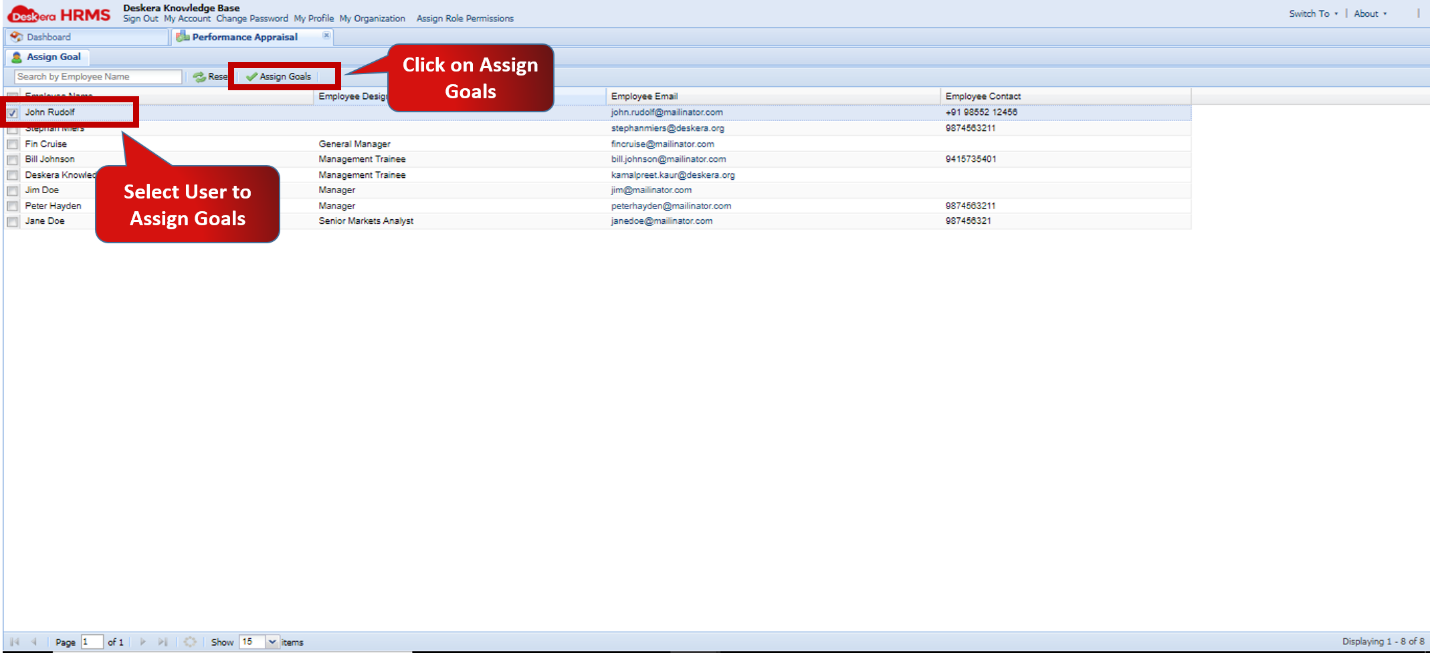Click the green Reset refresh icon
This screenshot has height=653, width=1430.
tap(198, 75)
